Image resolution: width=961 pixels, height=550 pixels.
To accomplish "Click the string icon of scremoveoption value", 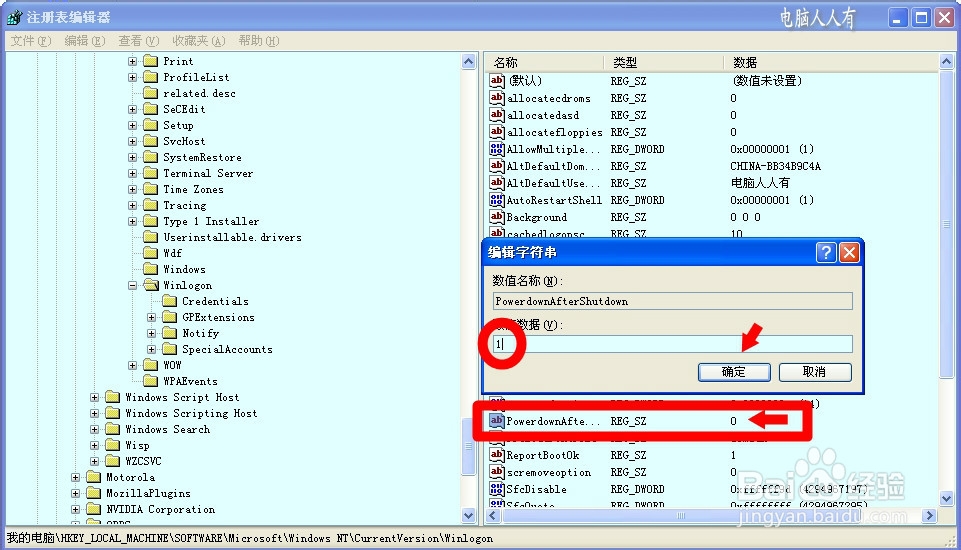I will [496, 472].
